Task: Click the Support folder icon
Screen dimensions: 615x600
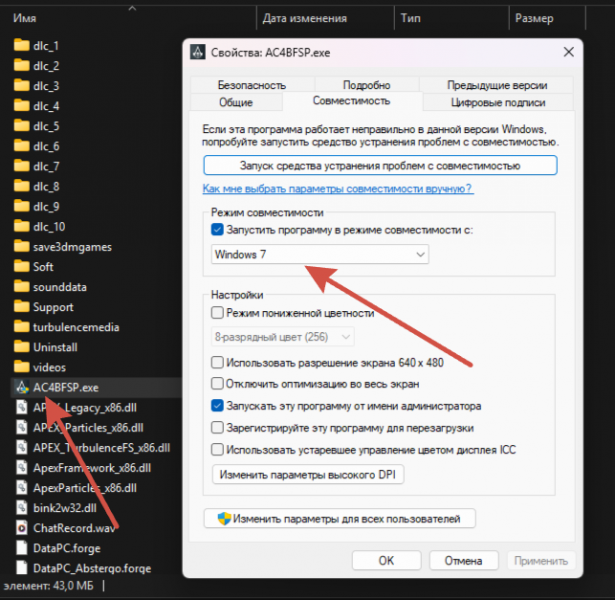Action: coord(22,307)
